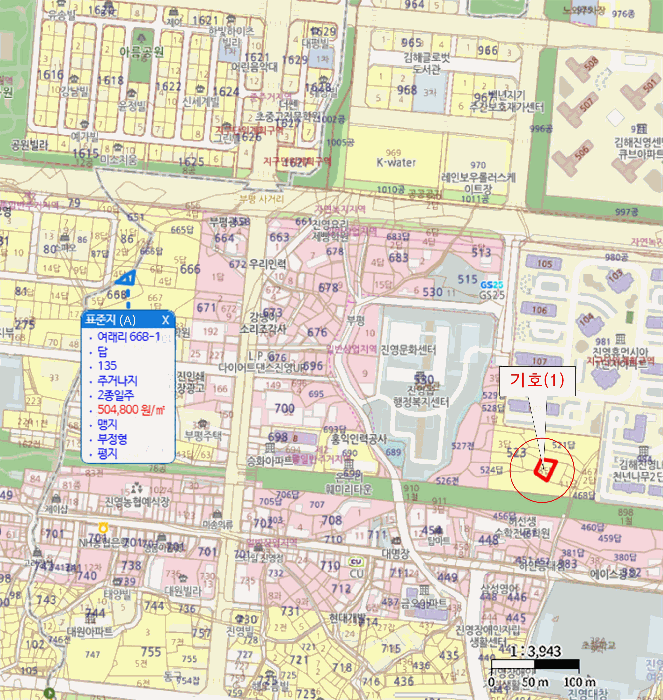Select the 표준지 (A) popup title
Viewport: 663px width, 700px height.
pos(110,320)
